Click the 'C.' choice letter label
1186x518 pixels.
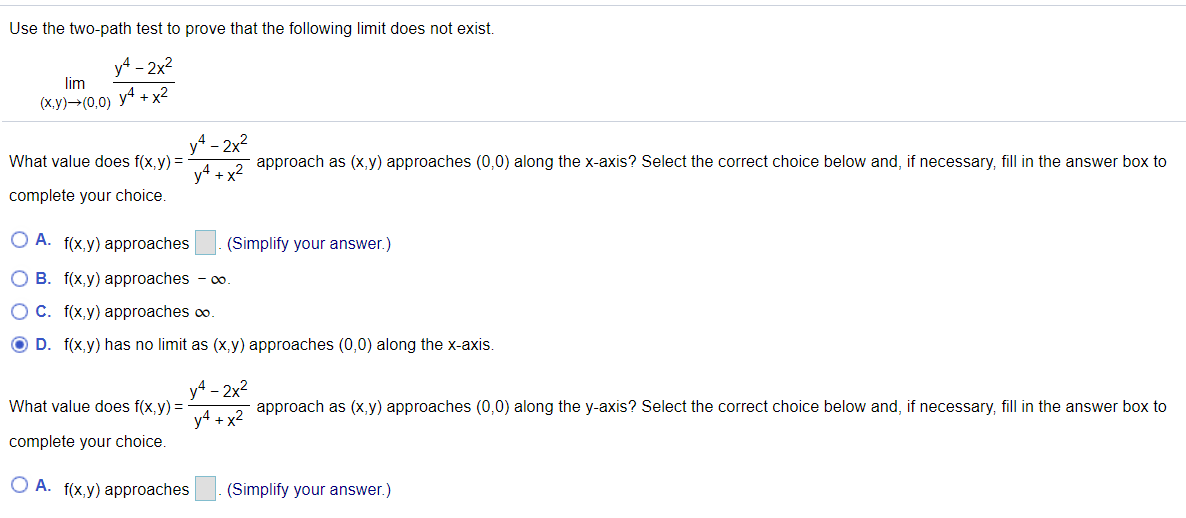click(x=44, y=311)
